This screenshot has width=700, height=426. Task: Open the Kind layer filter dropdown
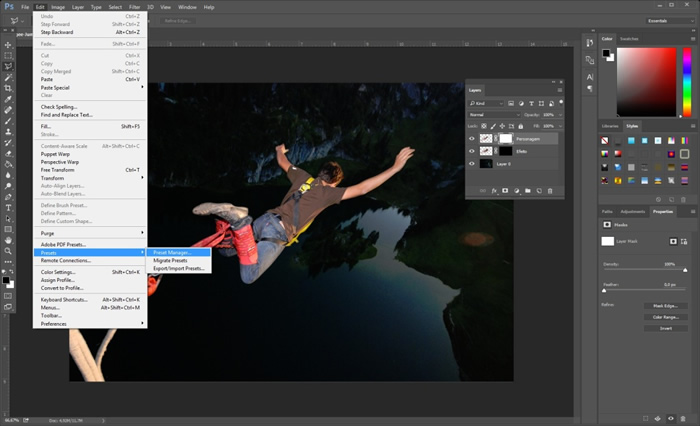484,103
